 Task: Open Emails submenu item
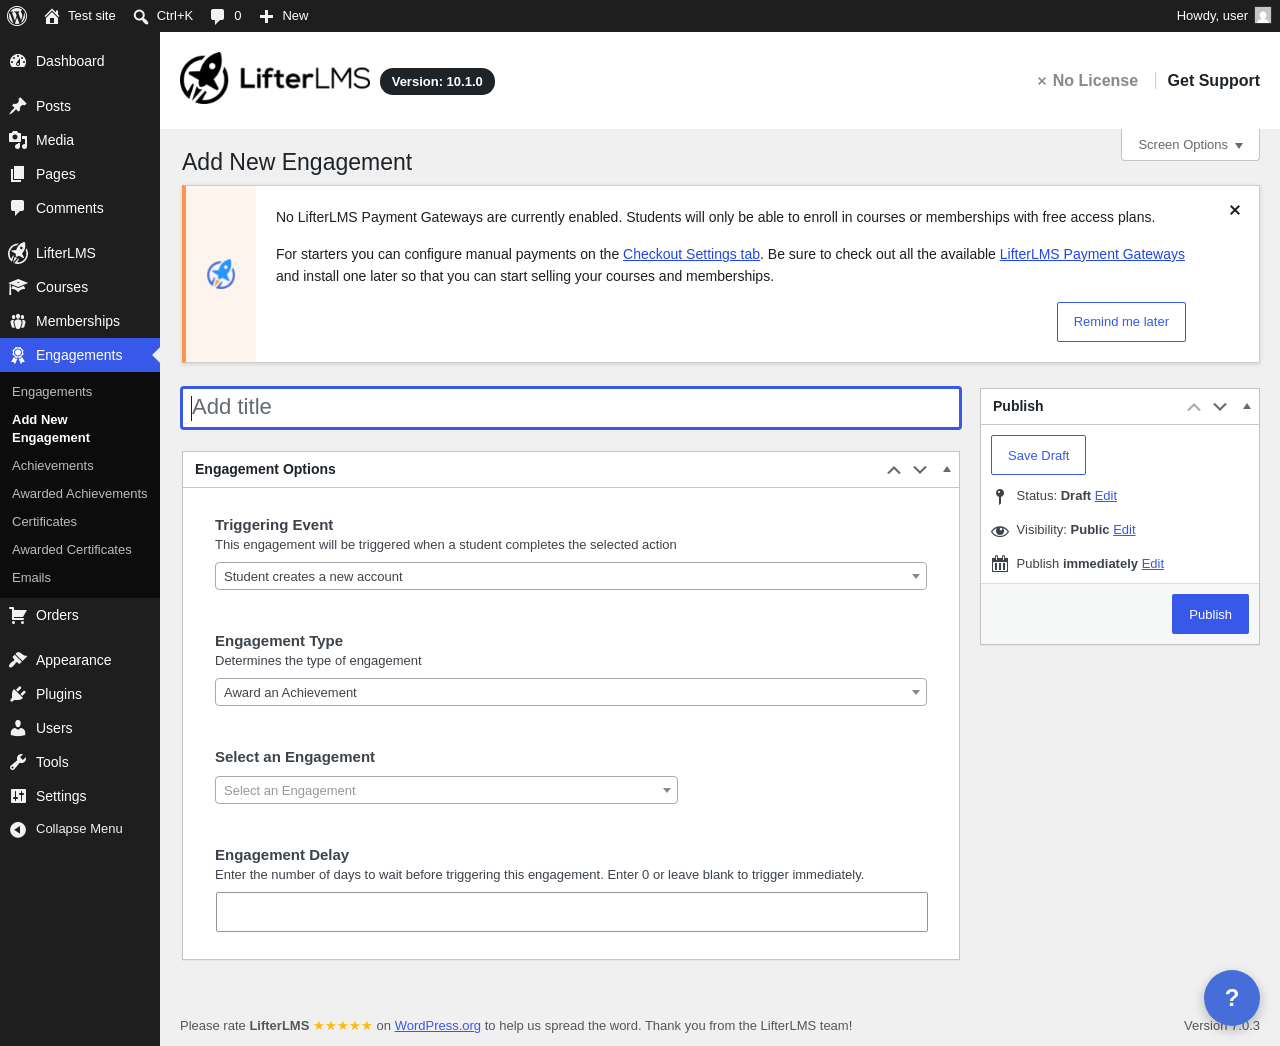click(32, 578)
